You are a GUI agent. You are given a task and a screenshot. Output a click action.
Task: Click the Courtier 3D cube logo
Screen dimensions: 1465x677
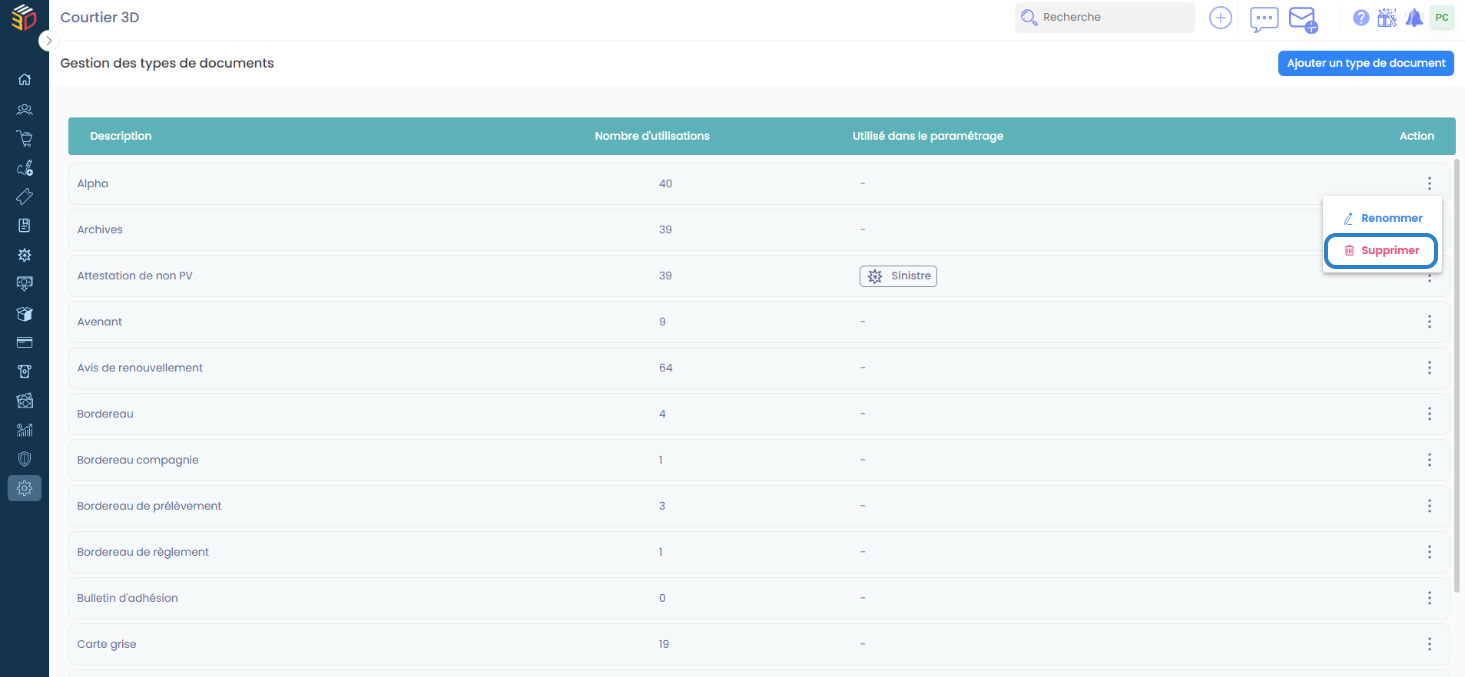(24, 17)
